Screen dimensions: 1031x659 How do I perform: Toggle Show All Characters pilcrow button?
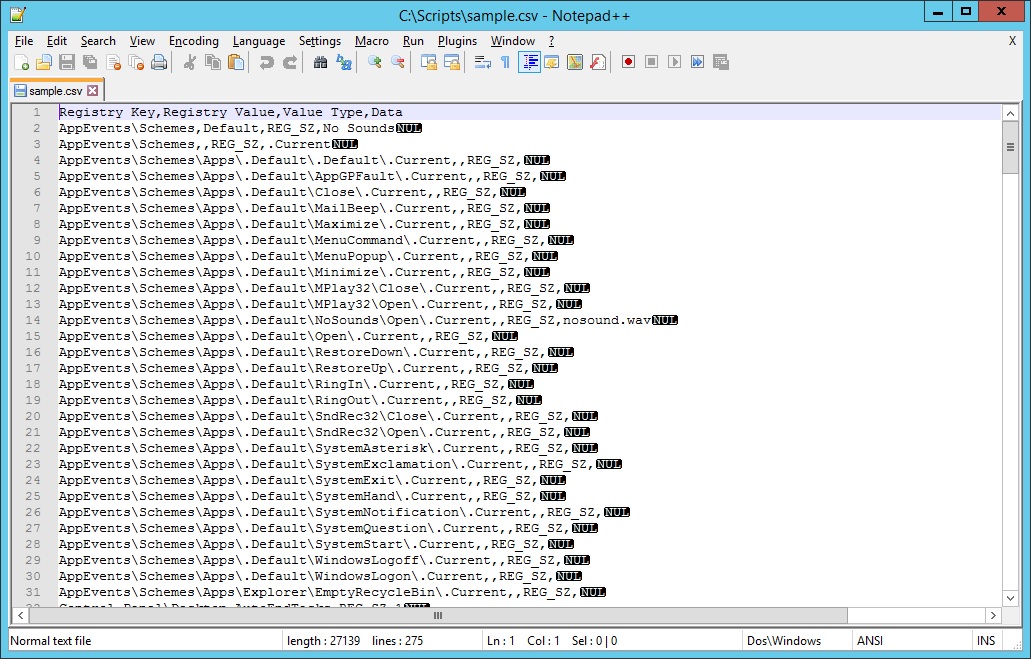pos(505,62)
